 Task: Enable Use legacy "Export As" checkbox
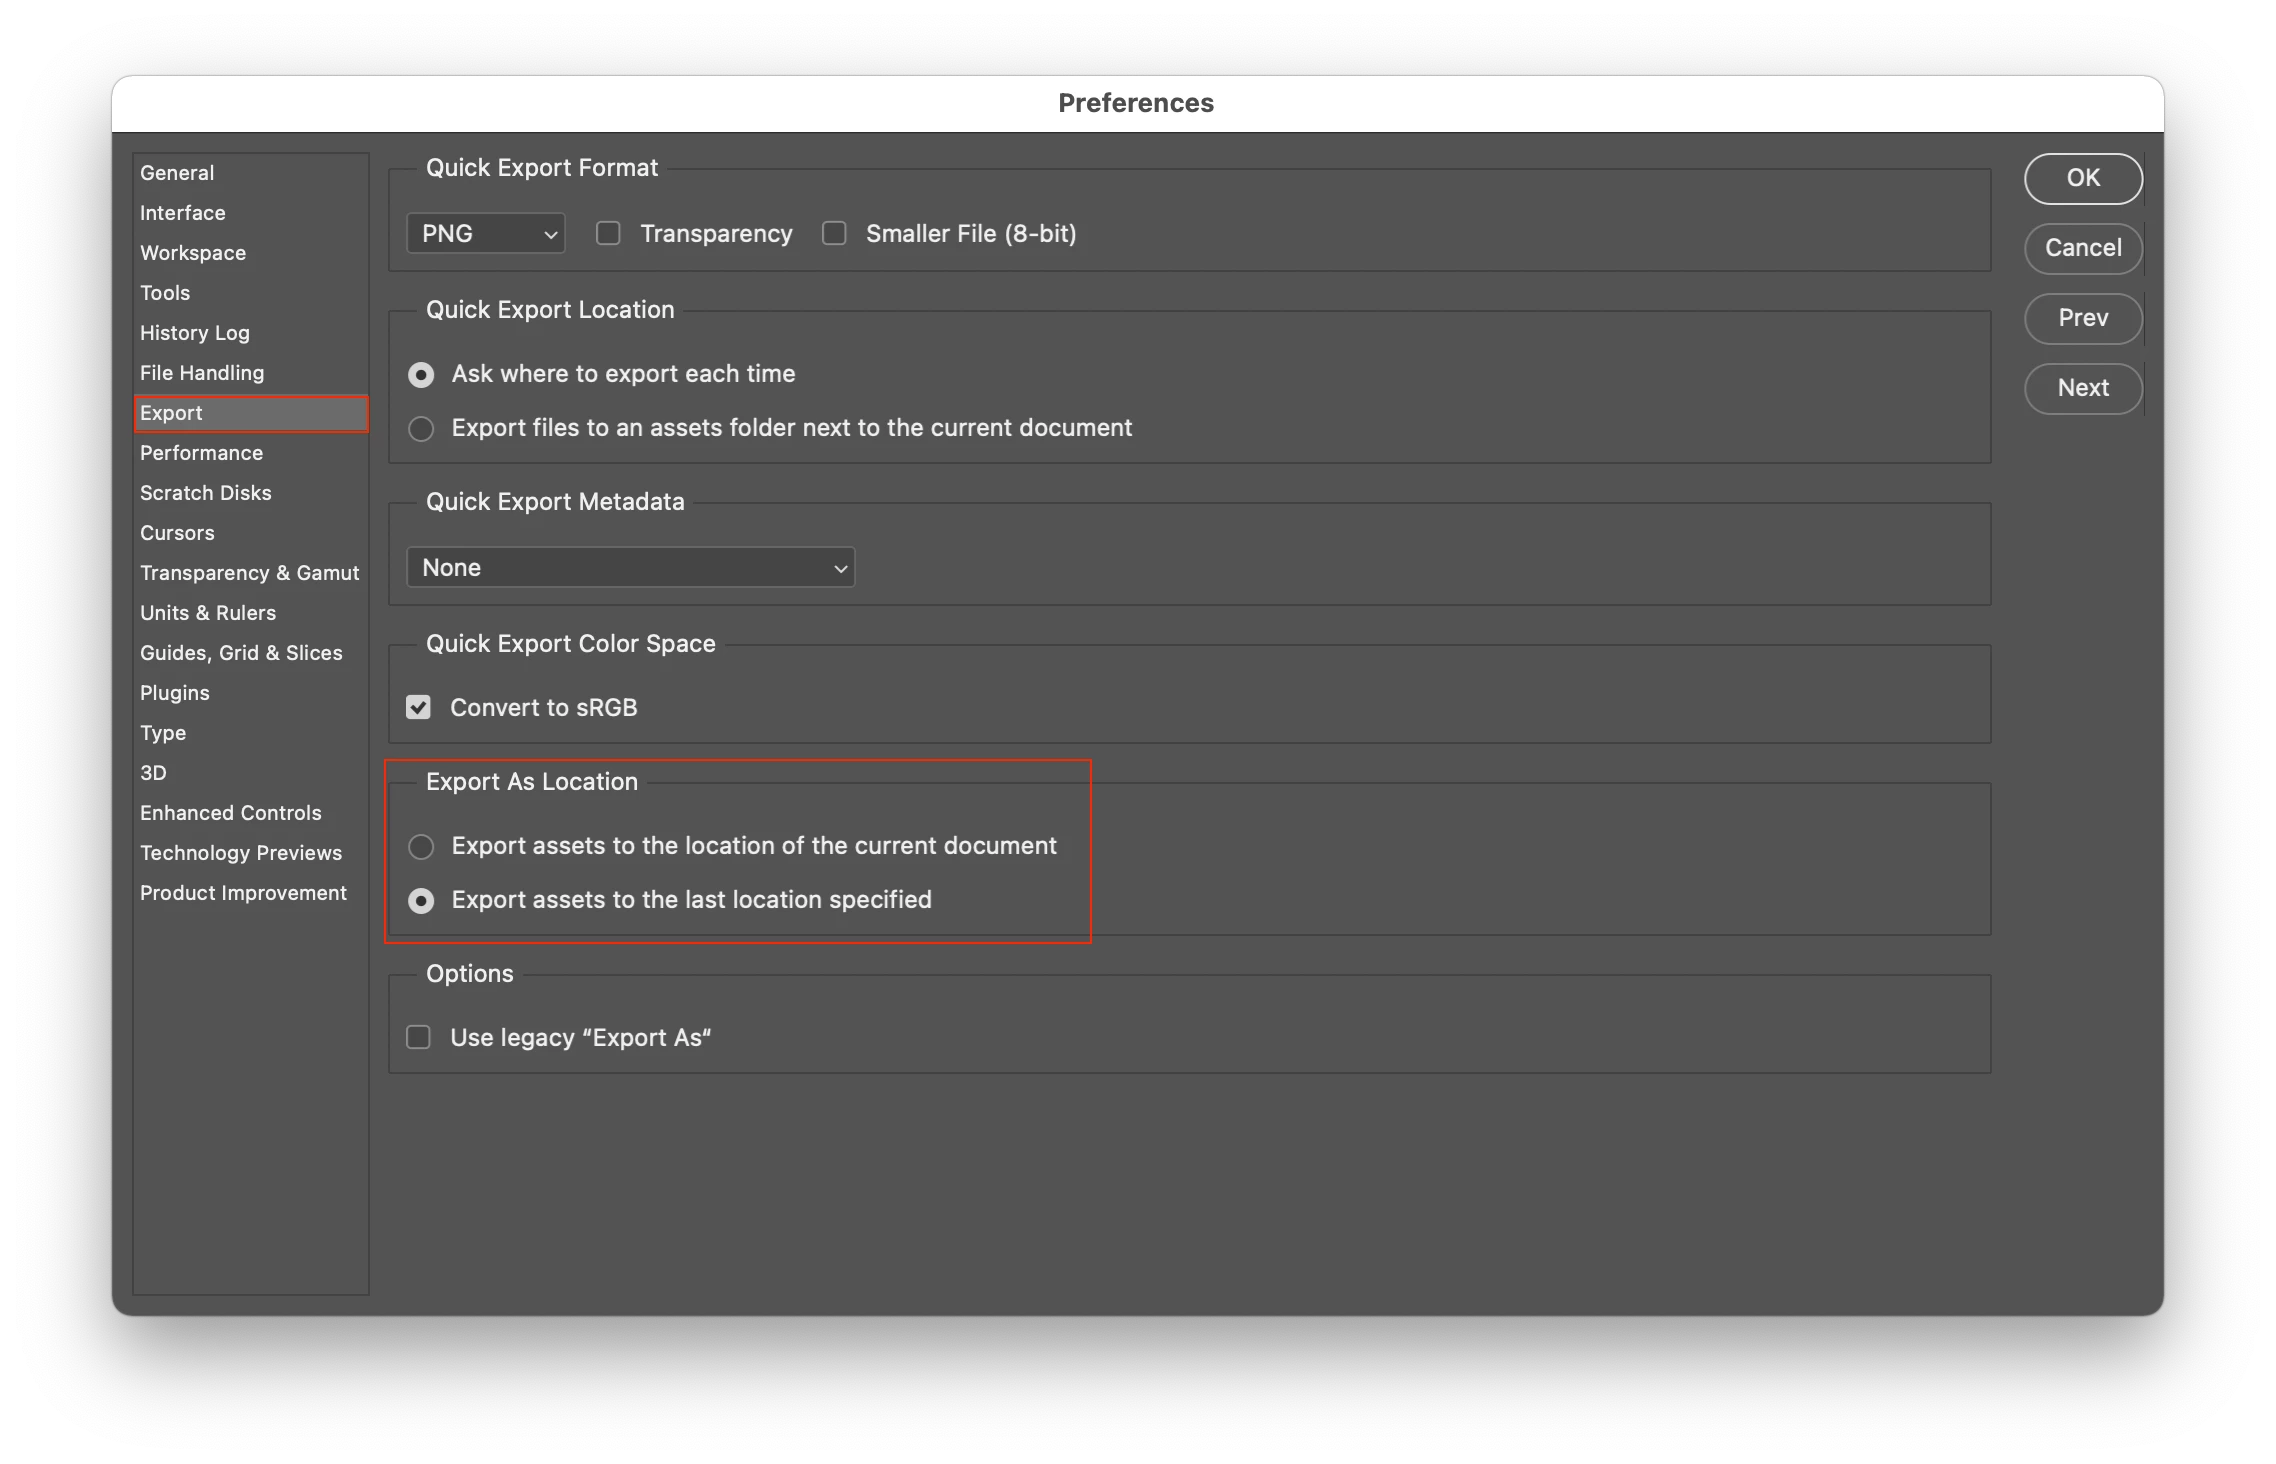click(x=419, y=1038)
